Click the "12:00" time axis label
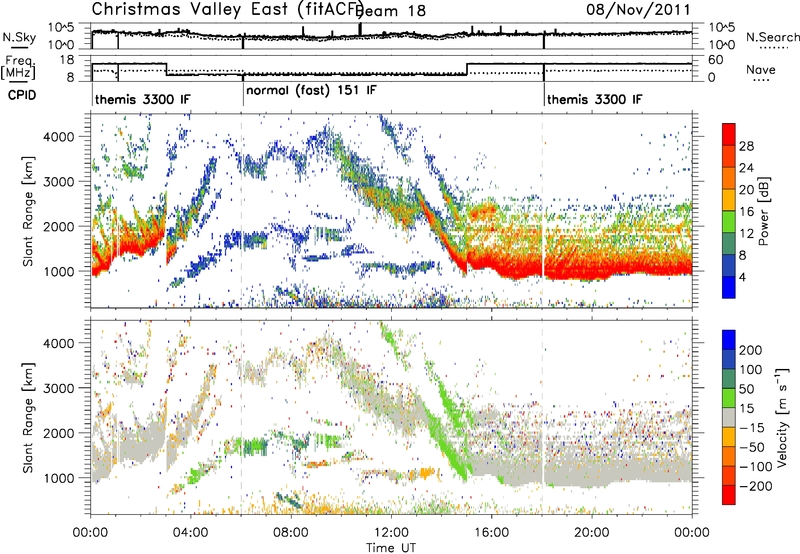The height and width of the screenshot is (554, 800). click(391, 533)
